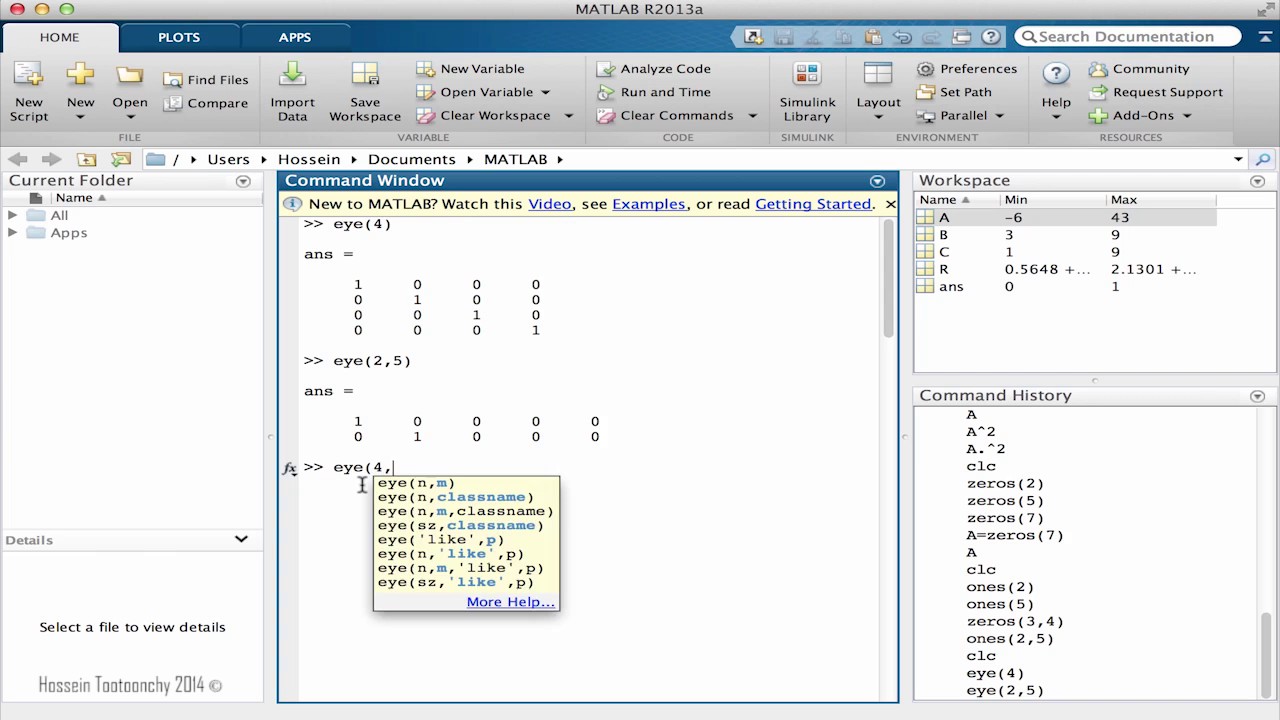Image resolution: width=1280 pixels, height=720 pixels.
Task: Click the quick access undo icon
Action: point(902,37)
